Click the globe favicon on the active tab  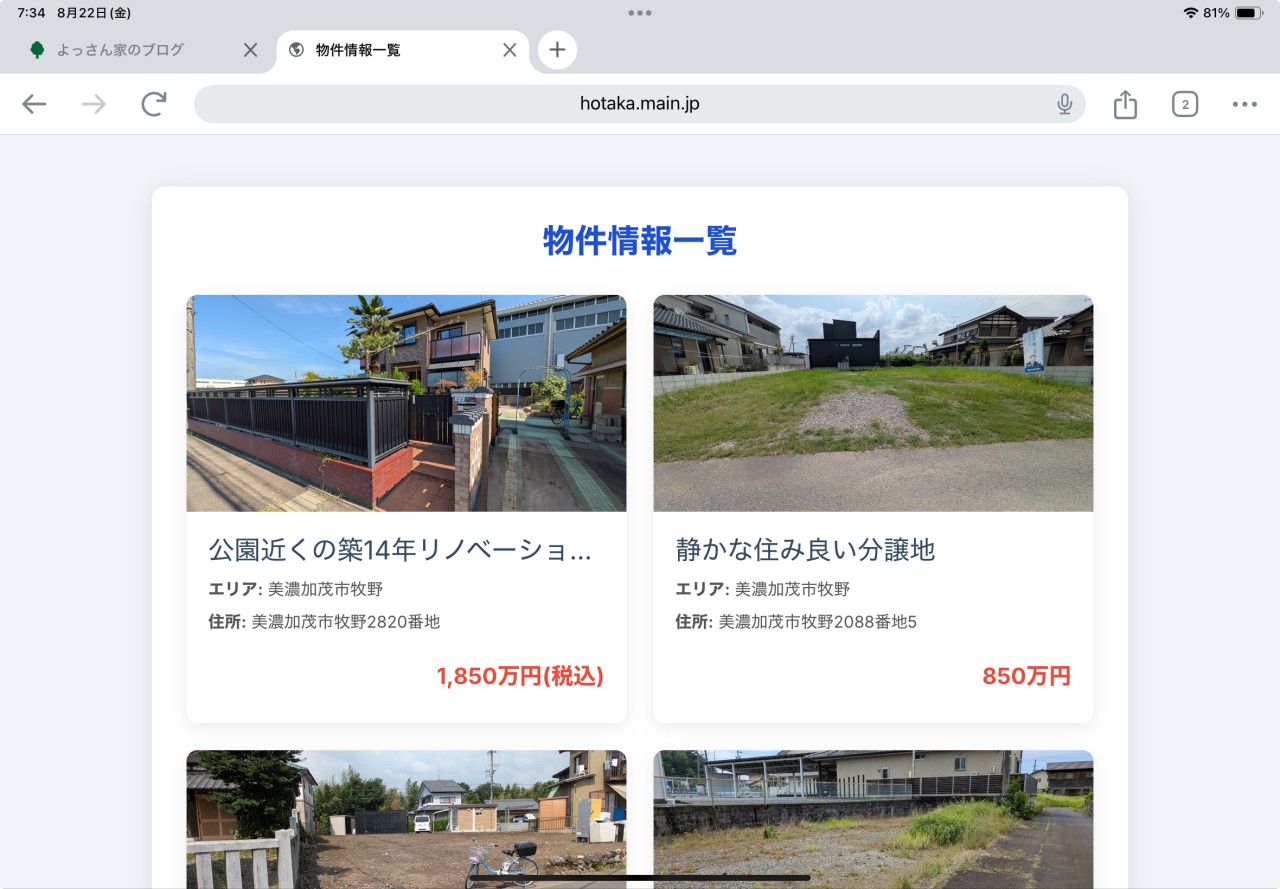pyautogui.click(x=294, y=49)
